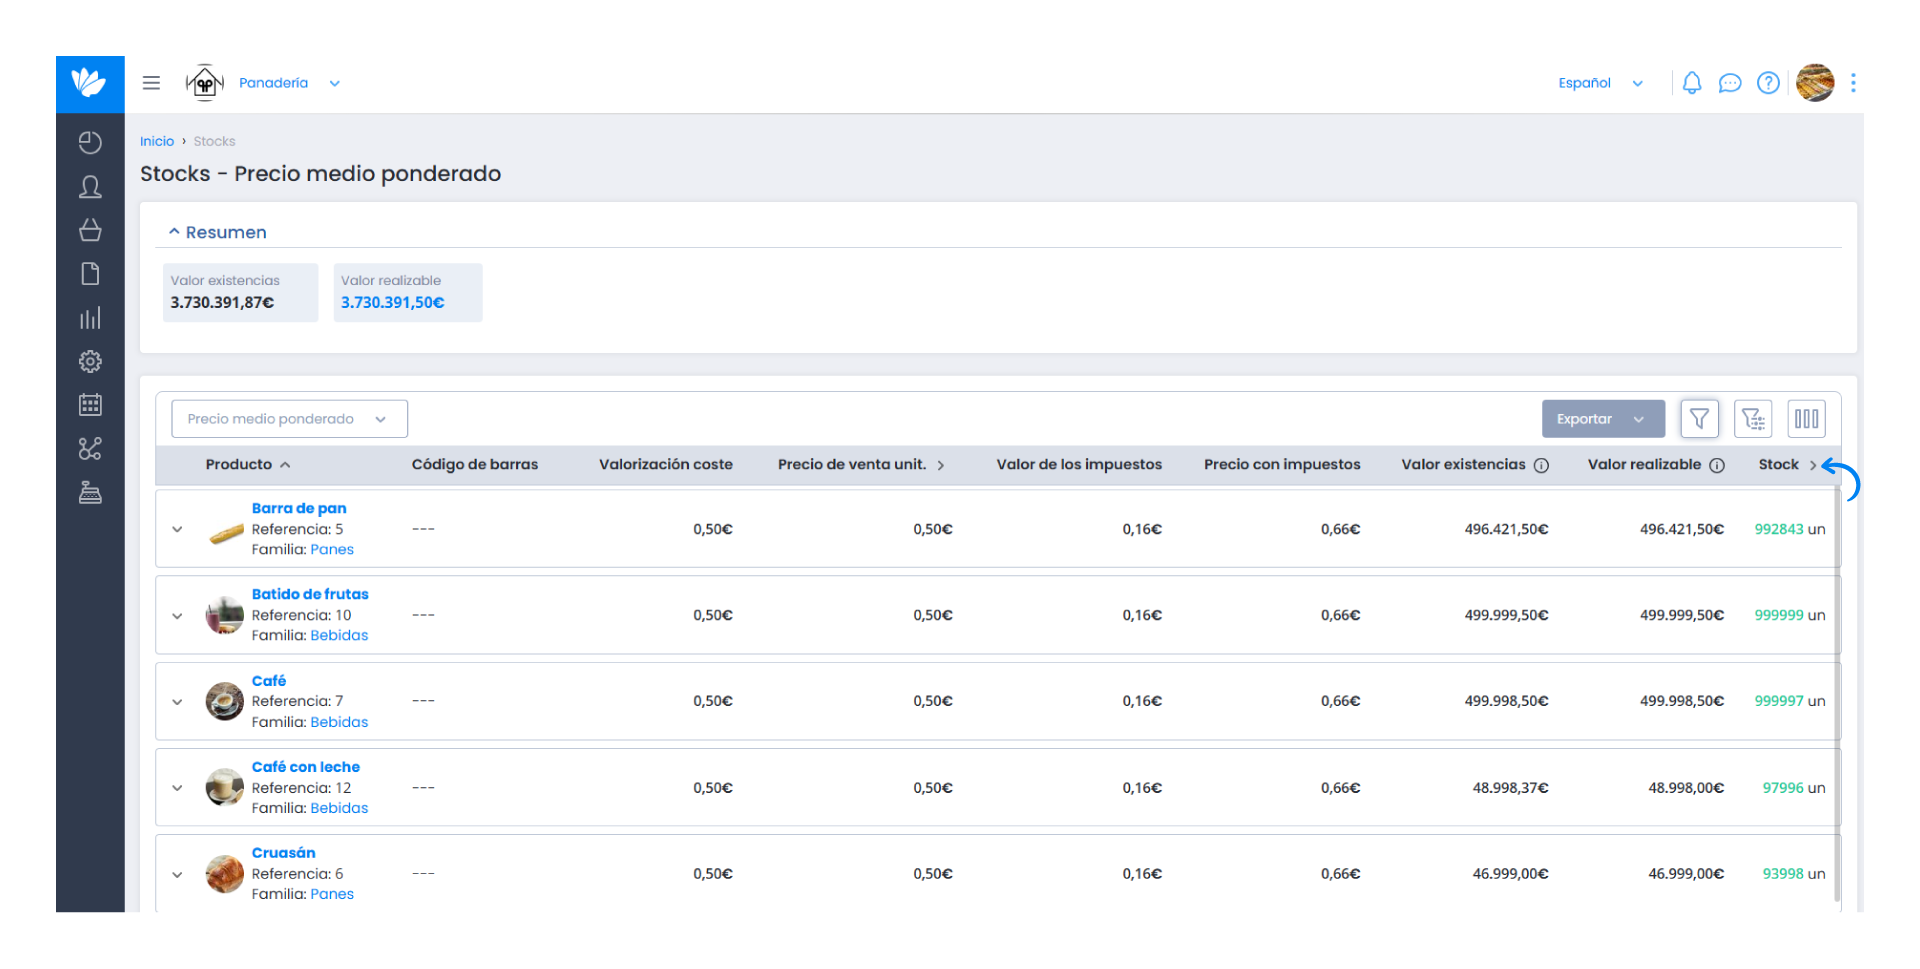
Task: Expand the Barra de pan row
Action: pos(177,530)
